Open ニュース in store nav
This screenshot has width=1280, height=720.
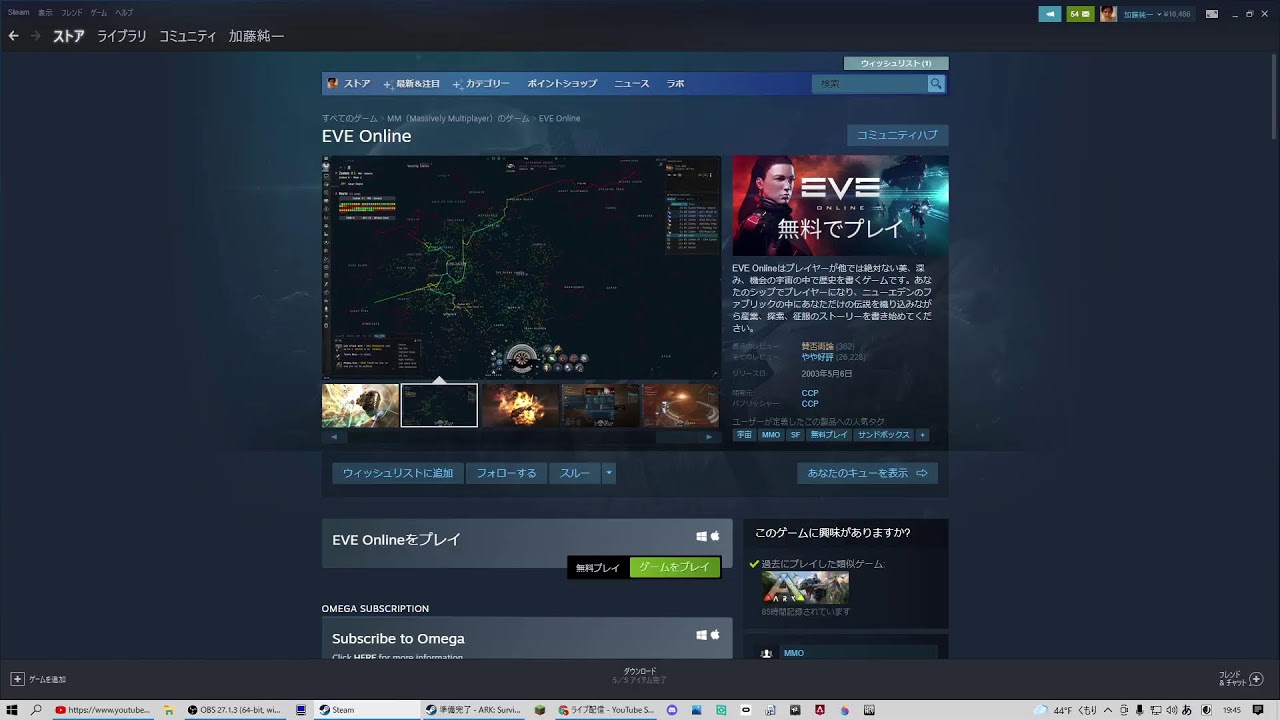click(632, 84)
